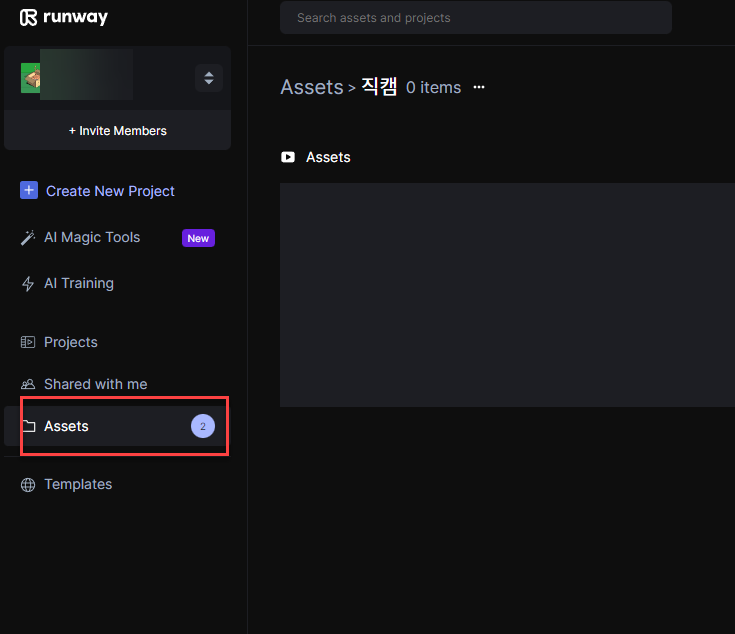The image size is (735, 634).
Task: Click the 직캠 folder name in the breadcrumb
Action: (379, 87)
